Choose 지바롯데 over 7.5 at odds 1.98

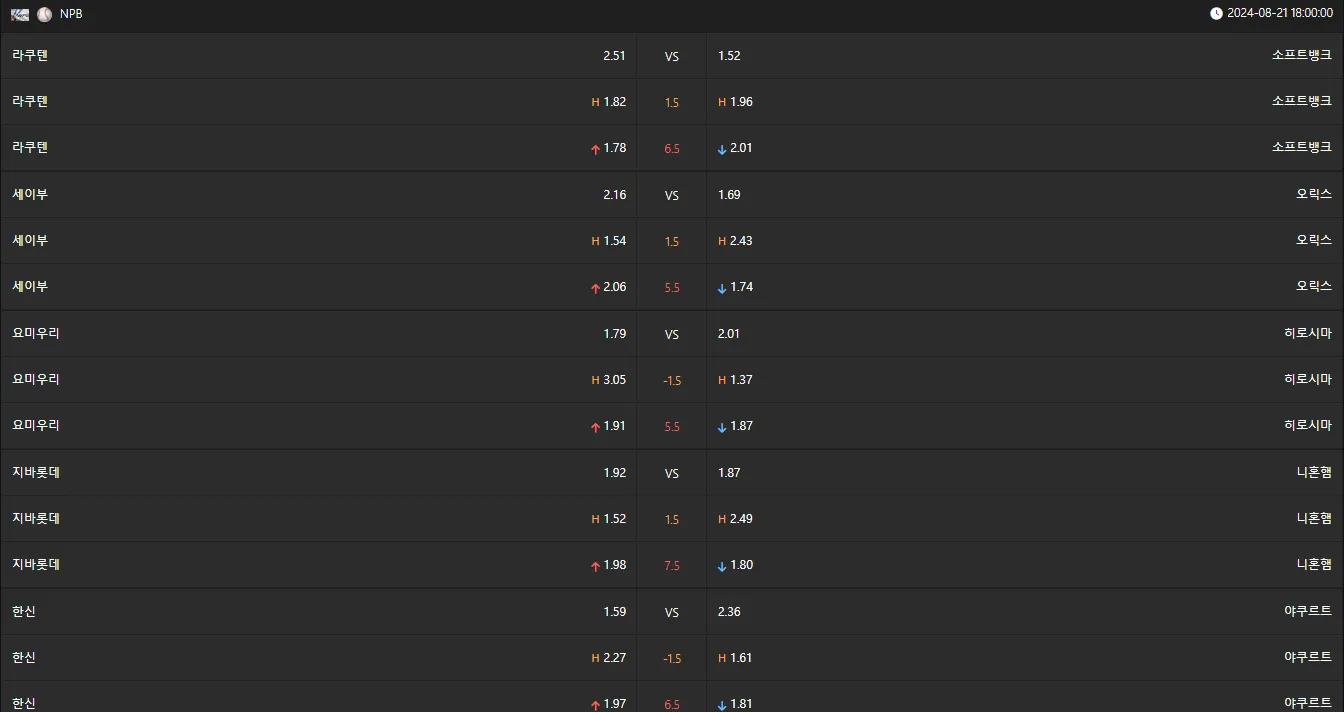click(614, 565)
